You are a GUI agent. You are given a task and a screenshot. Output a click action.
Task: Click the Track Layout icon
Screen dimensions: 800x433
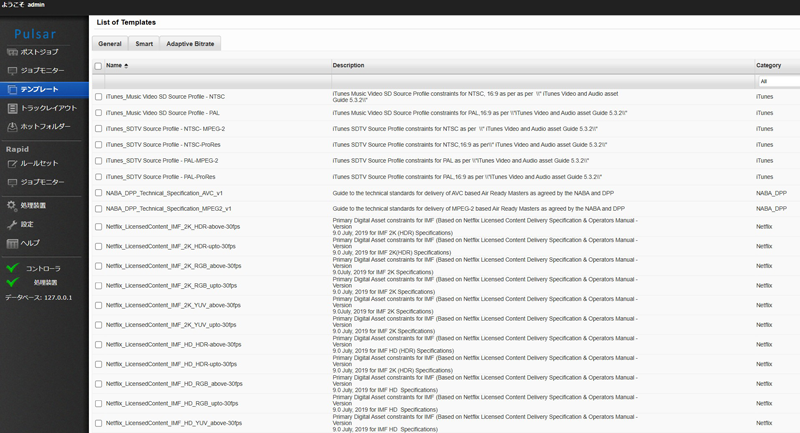pos(12,108)
